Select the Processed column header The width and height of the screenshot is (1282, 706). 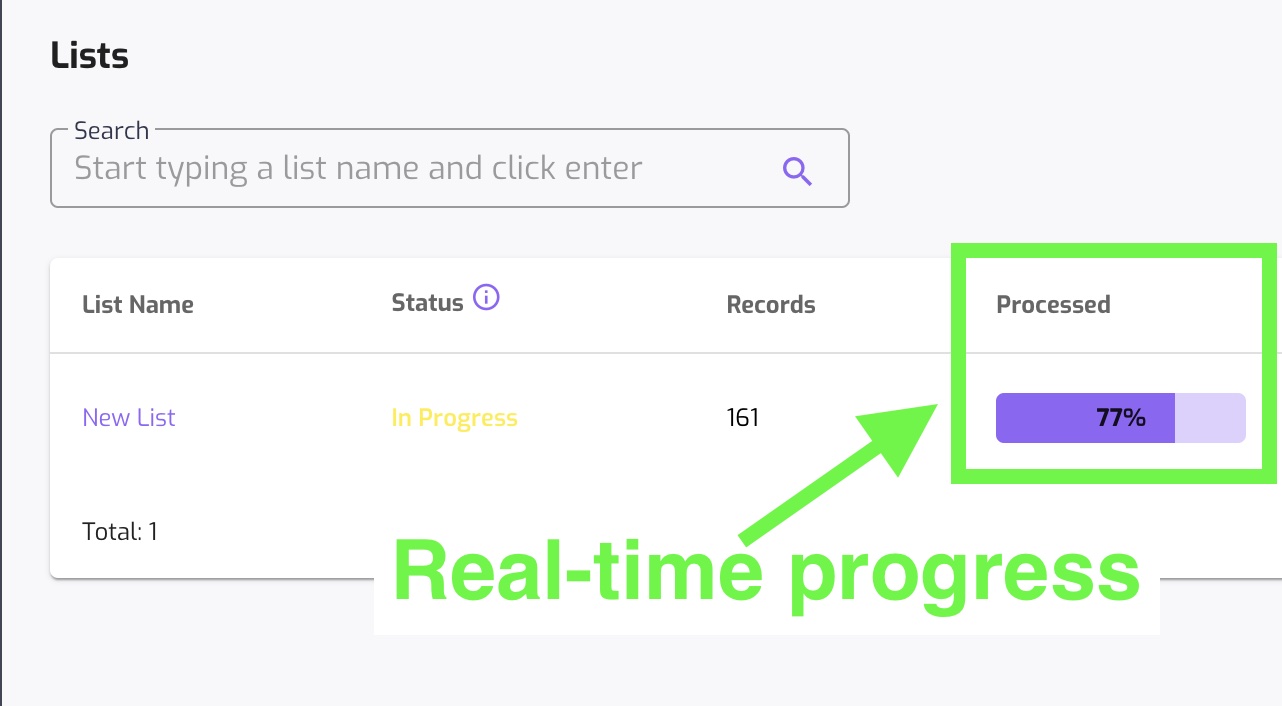point(1053,304)
